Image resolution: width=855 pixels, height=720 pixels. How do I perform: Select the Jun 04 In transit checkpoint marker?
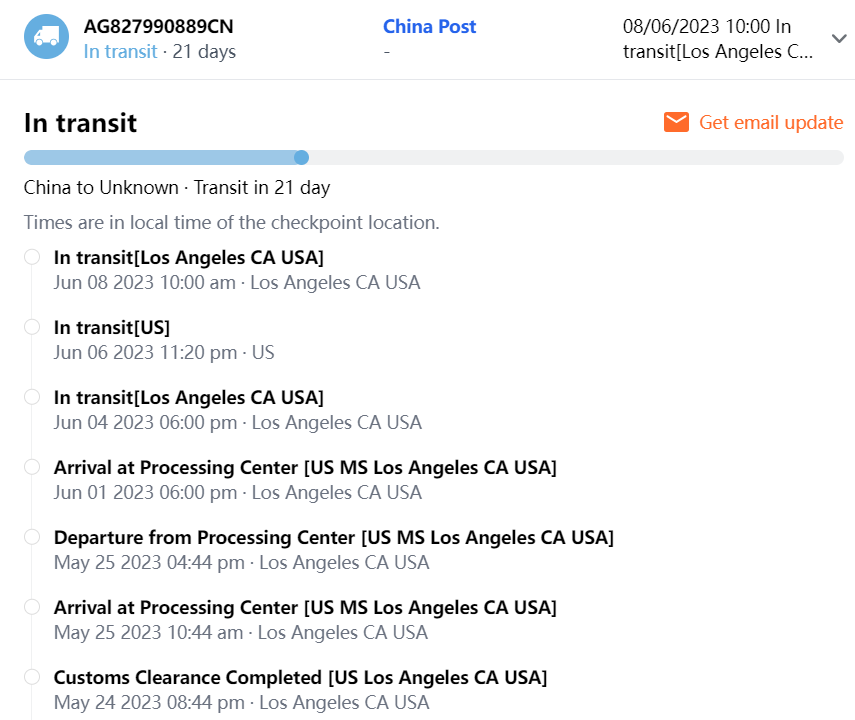pyautogui.click(x=32, y=397)
